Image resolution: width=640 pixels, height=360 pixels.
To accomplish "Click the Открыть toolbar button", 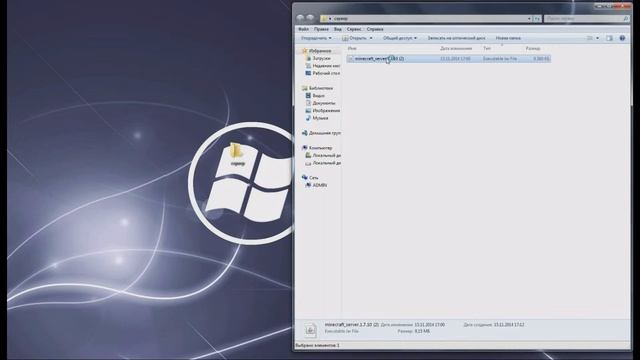I will tap(354, 38).
